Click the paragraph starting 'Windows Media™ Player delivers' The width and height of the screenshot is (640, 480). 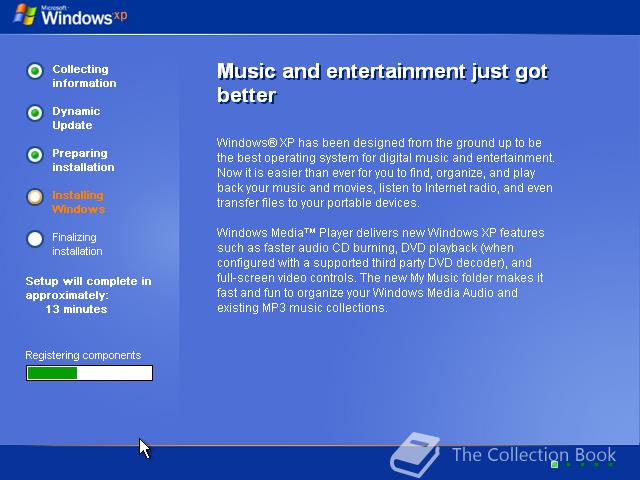click(x=380, y=270)
